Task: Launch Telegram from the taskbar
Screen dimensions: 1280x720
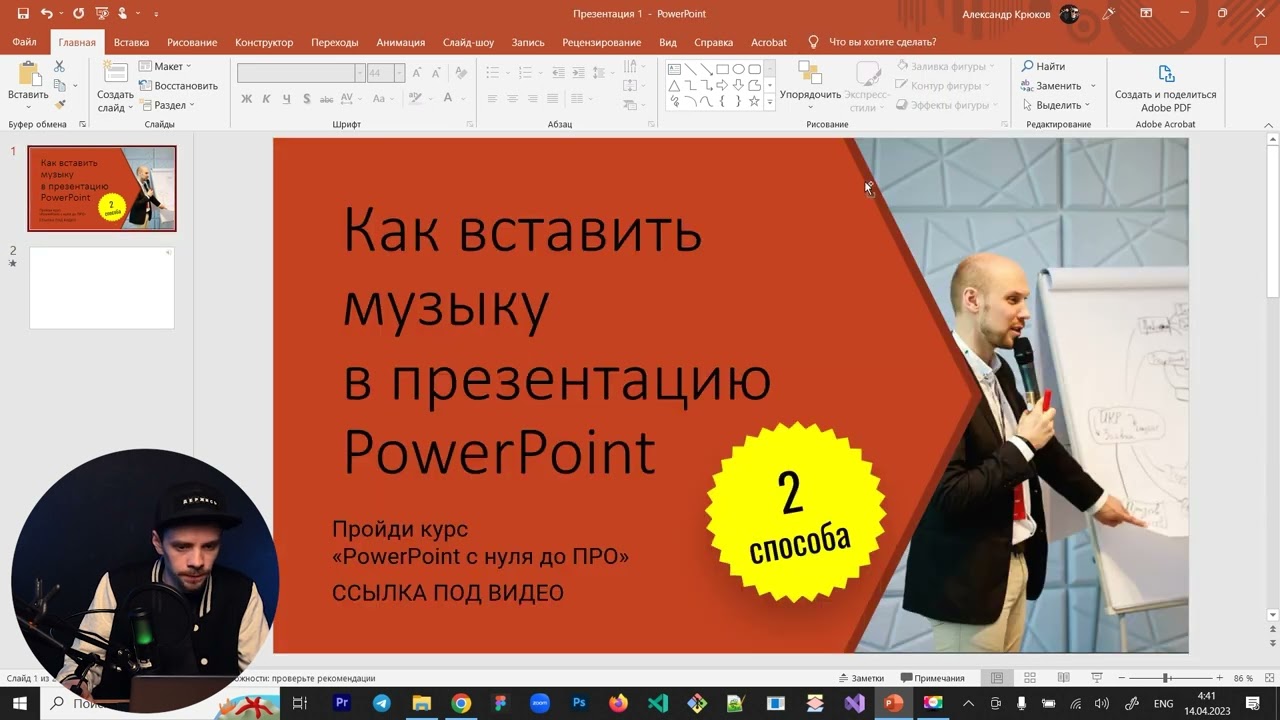Action: tap(381, 703)
